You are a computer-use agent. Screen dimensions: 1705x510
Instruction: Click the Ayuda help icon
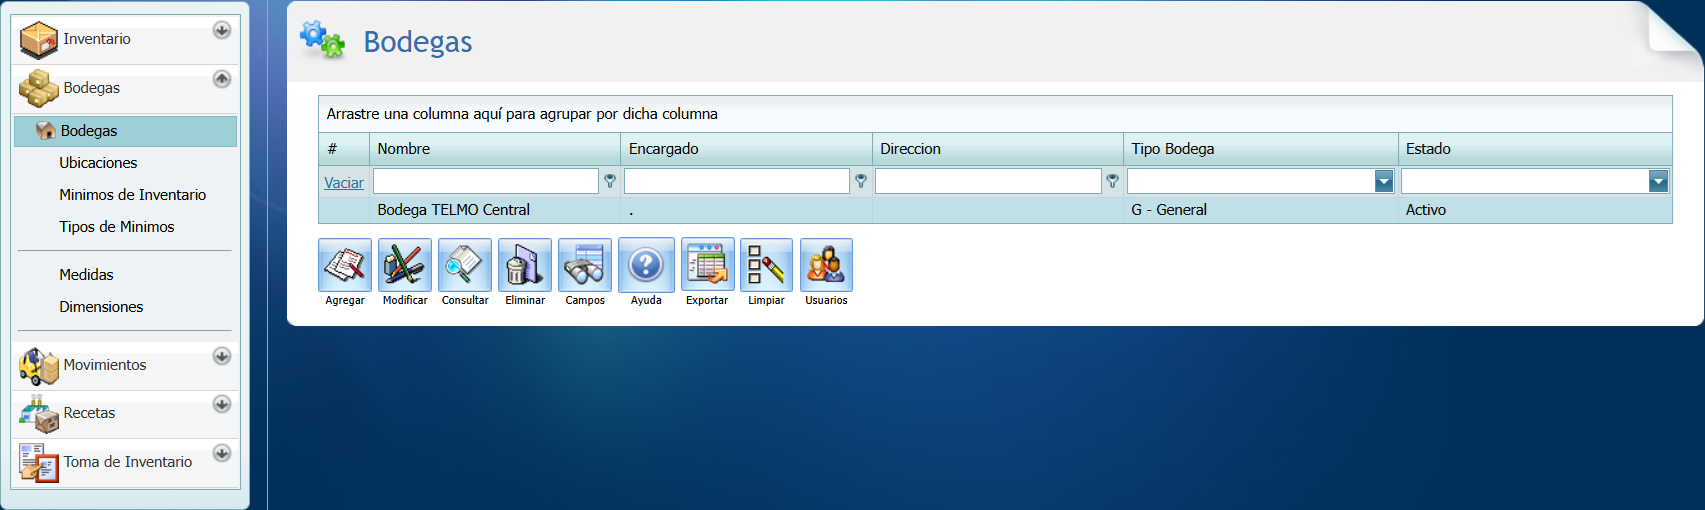click(646, 265)
